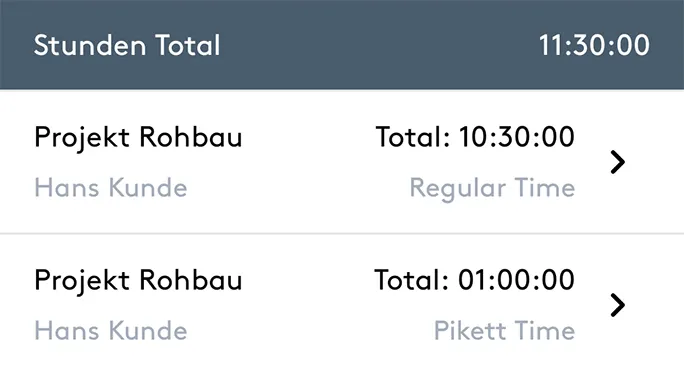Click the Regular Time label
This screenshot has width=684, height=384.
tap(492, 189)
